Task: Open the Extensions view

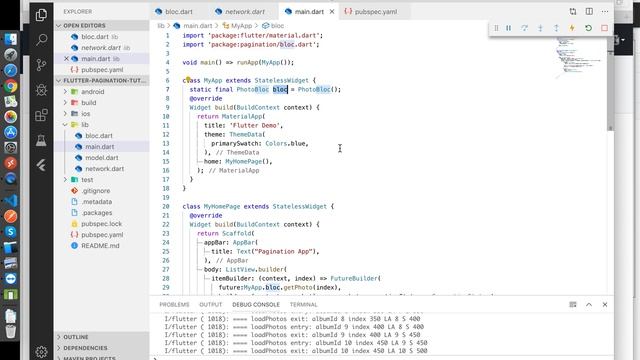Action: (x=41, y=115)
